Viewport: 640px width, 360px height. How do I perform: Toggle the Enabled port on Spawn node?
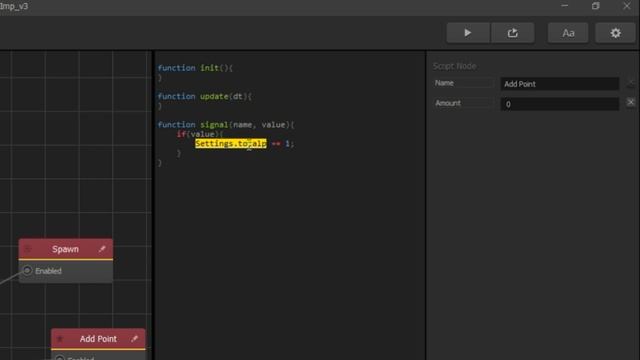pos(27,271)
